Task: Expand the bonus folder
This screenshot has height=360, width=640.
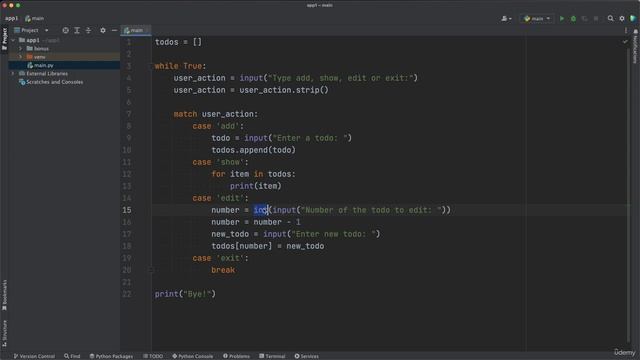Action: [x=20, y=48]
